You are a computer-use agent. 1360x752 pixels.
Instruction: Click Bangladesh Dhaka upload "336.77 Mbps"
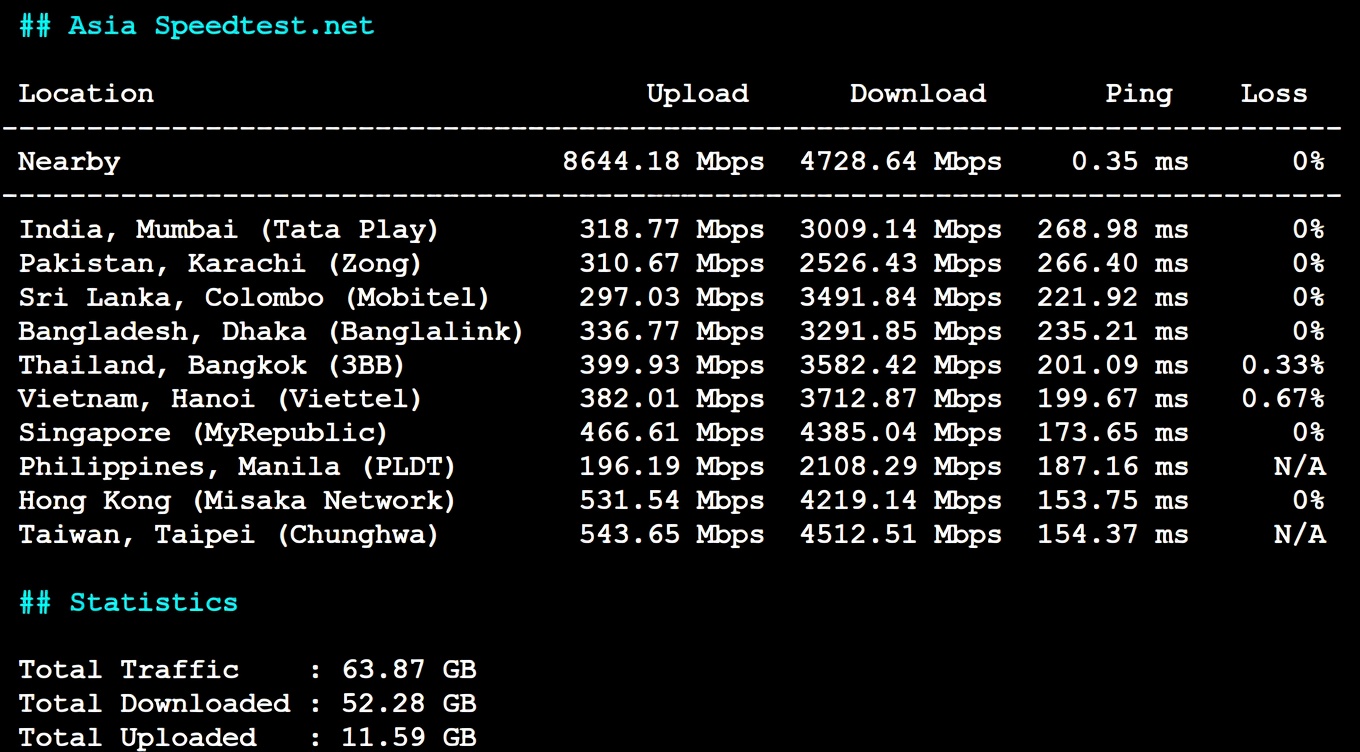[x=672, y=332]
